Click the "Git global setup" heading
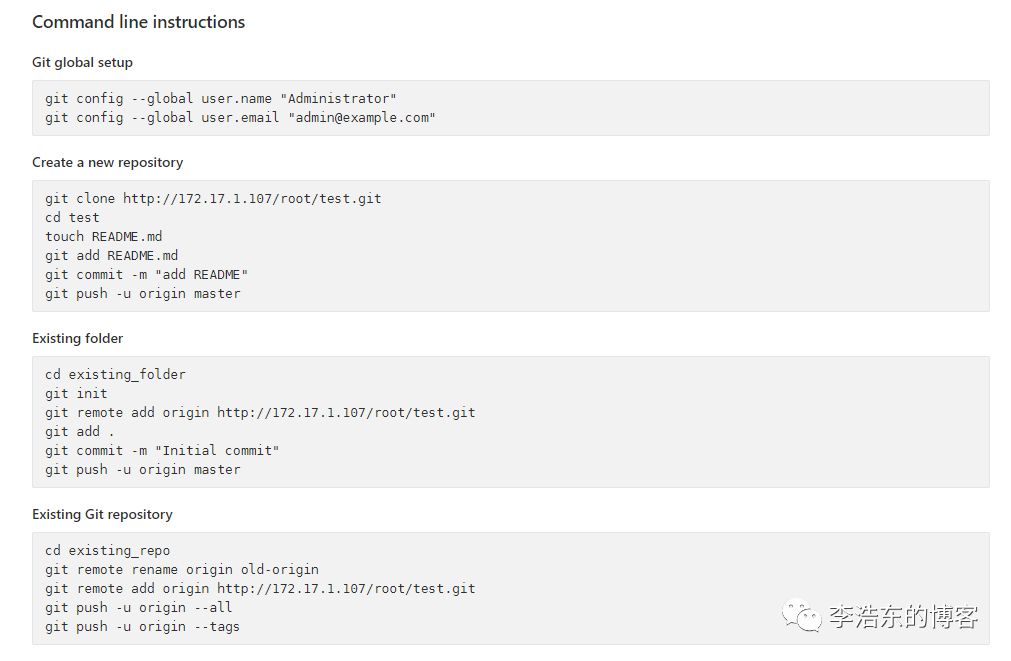The height and width of the screenshot is (661, 1011). pos(82,62)
